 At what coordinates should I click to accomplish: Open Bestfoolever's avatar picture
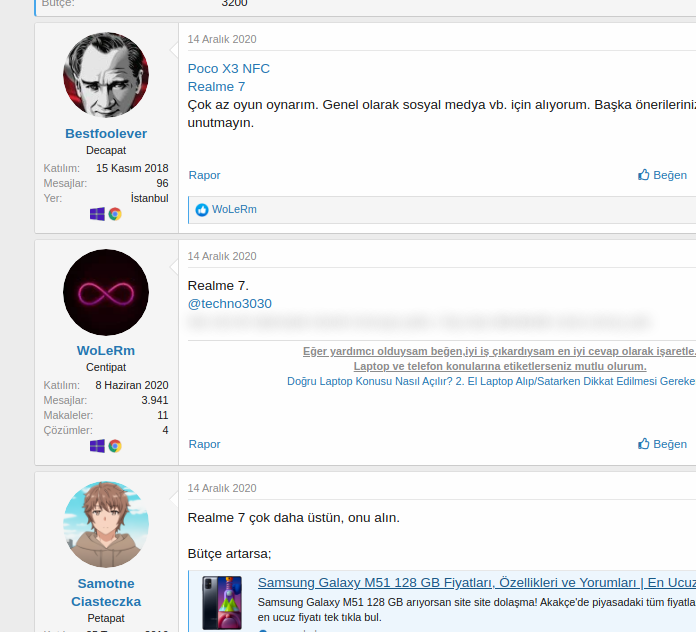tap(106, 75)
